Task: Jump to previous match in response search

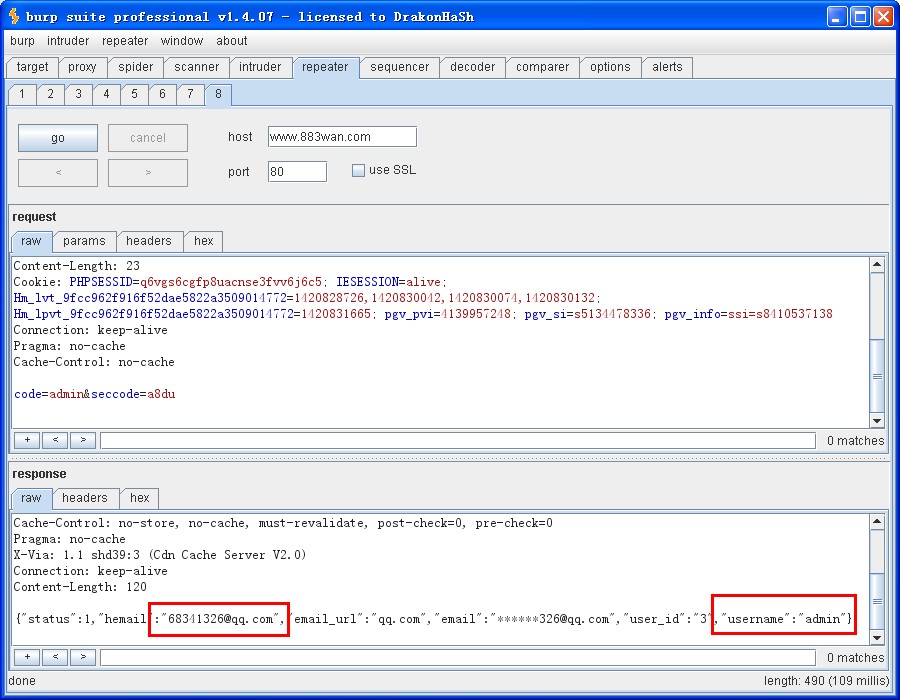Action: pyautogui.click(x=55, y=657)
